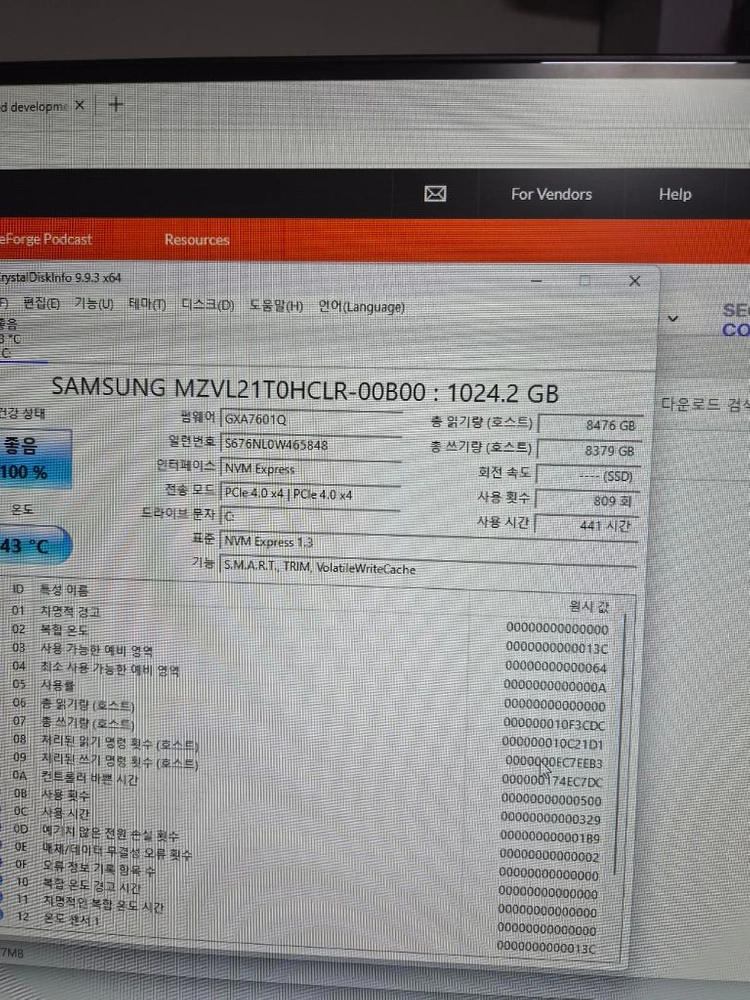
Task: Click the 원시 값 column header
Action: click(589, 606)
